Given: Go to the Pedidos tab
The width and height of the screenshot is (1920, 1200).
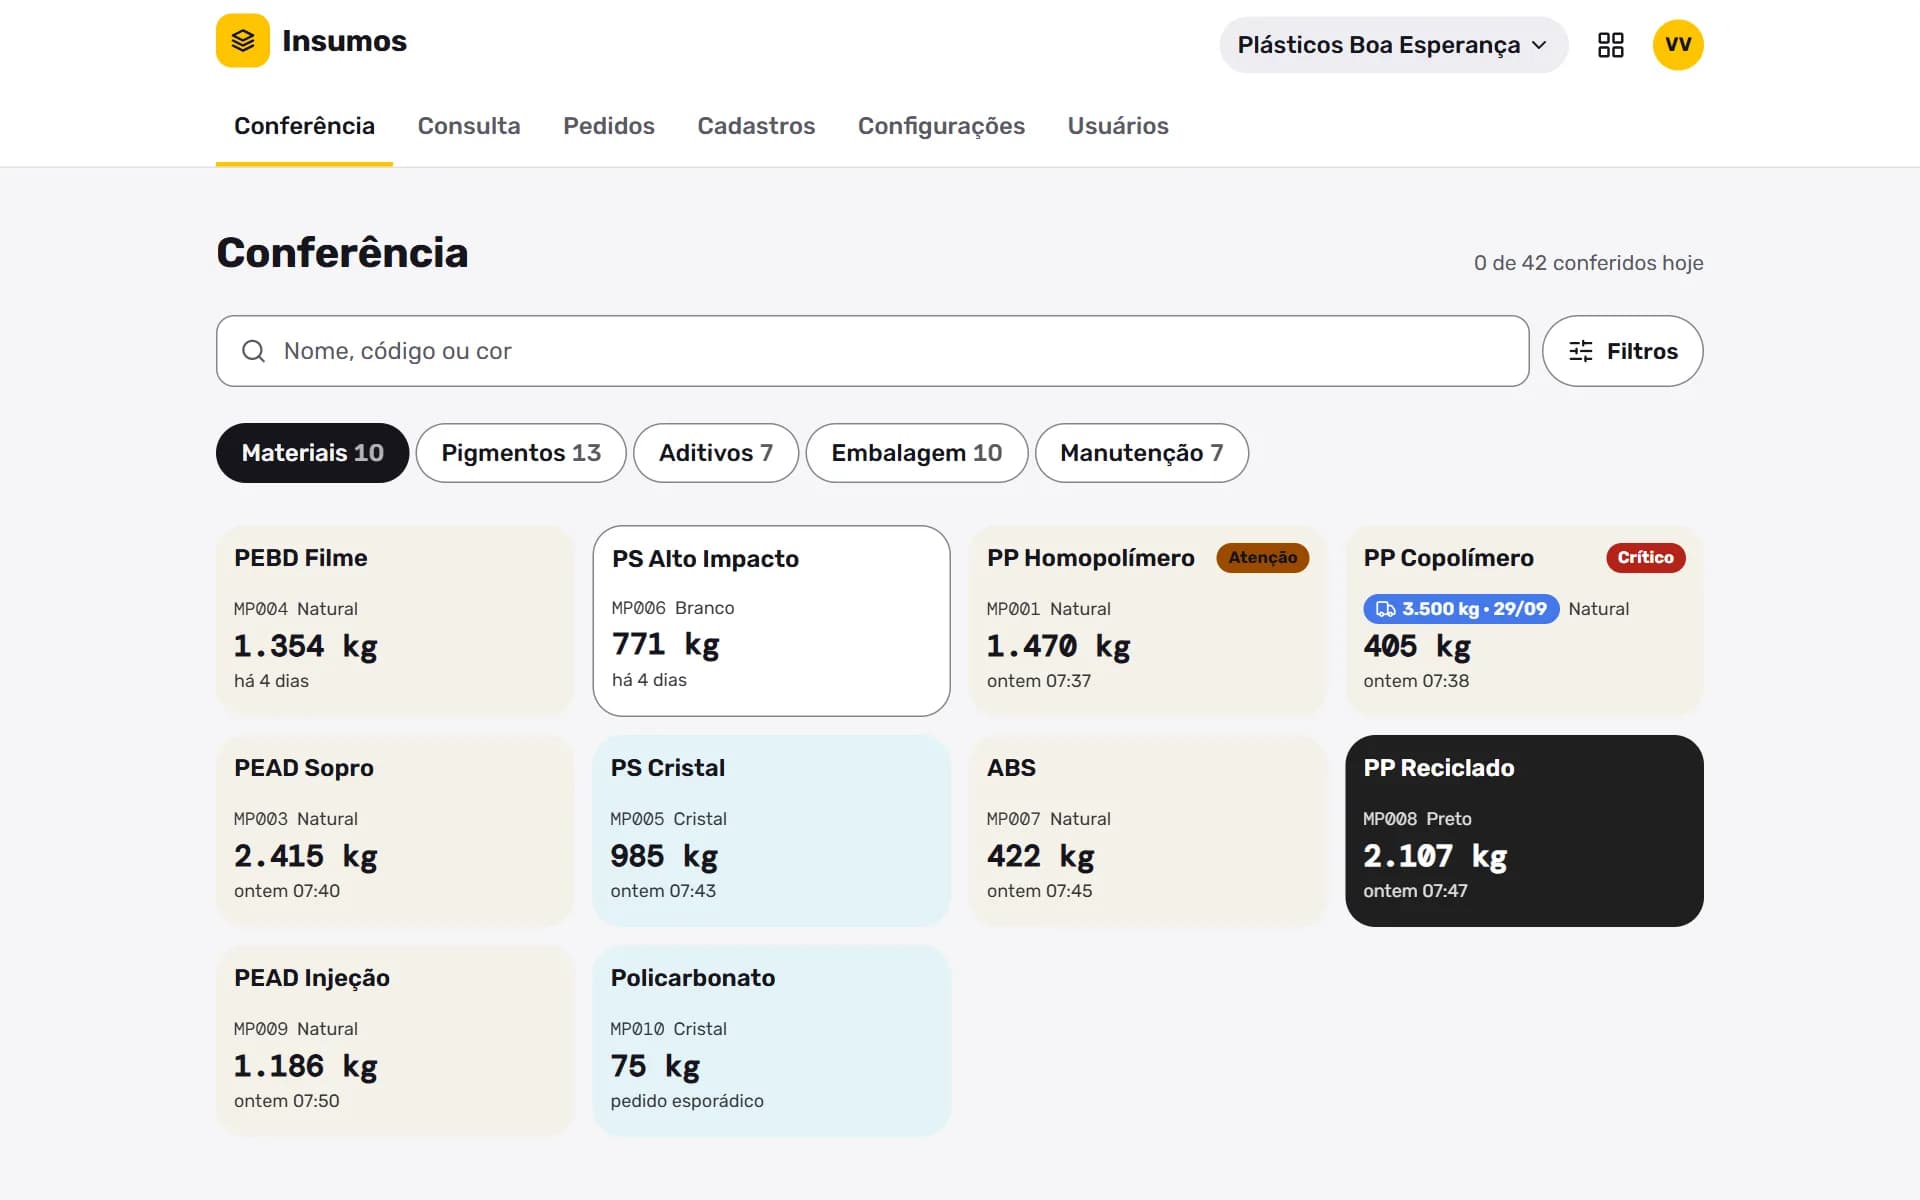Looking at the screenshot, I should click(x=608, y=126).
